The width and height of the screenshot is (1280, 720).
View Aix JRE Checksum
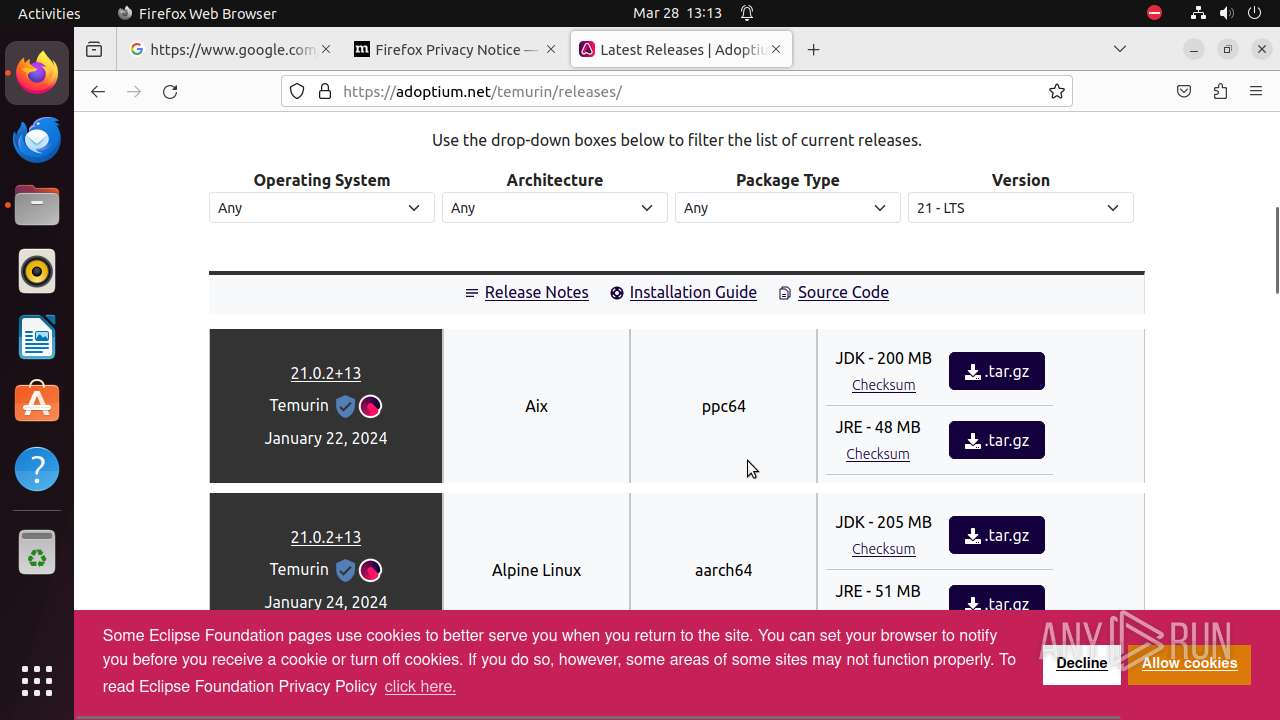(x=877, y=454)
